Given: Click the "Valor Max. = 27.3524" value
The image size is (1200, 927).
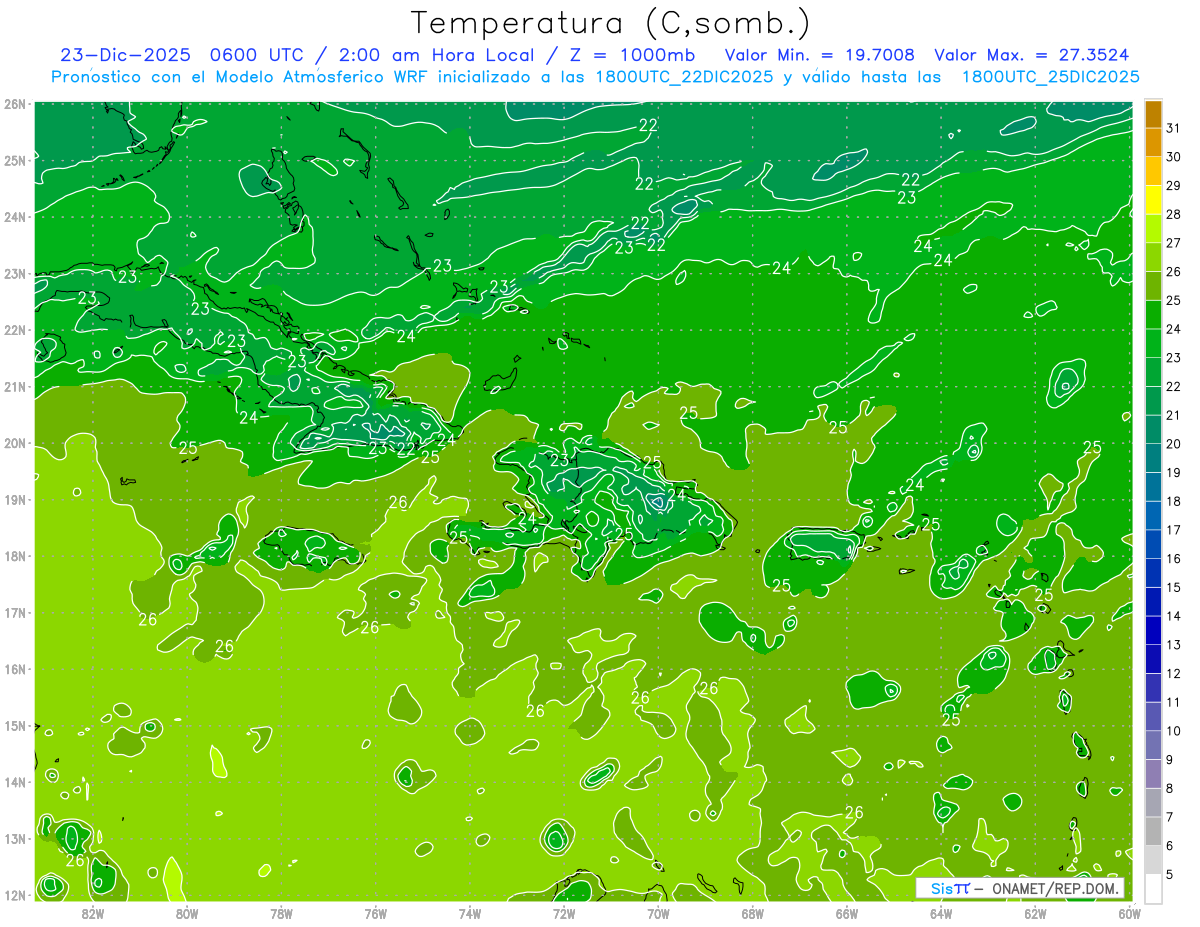Looking at the screenshot, I should 1032,55.
